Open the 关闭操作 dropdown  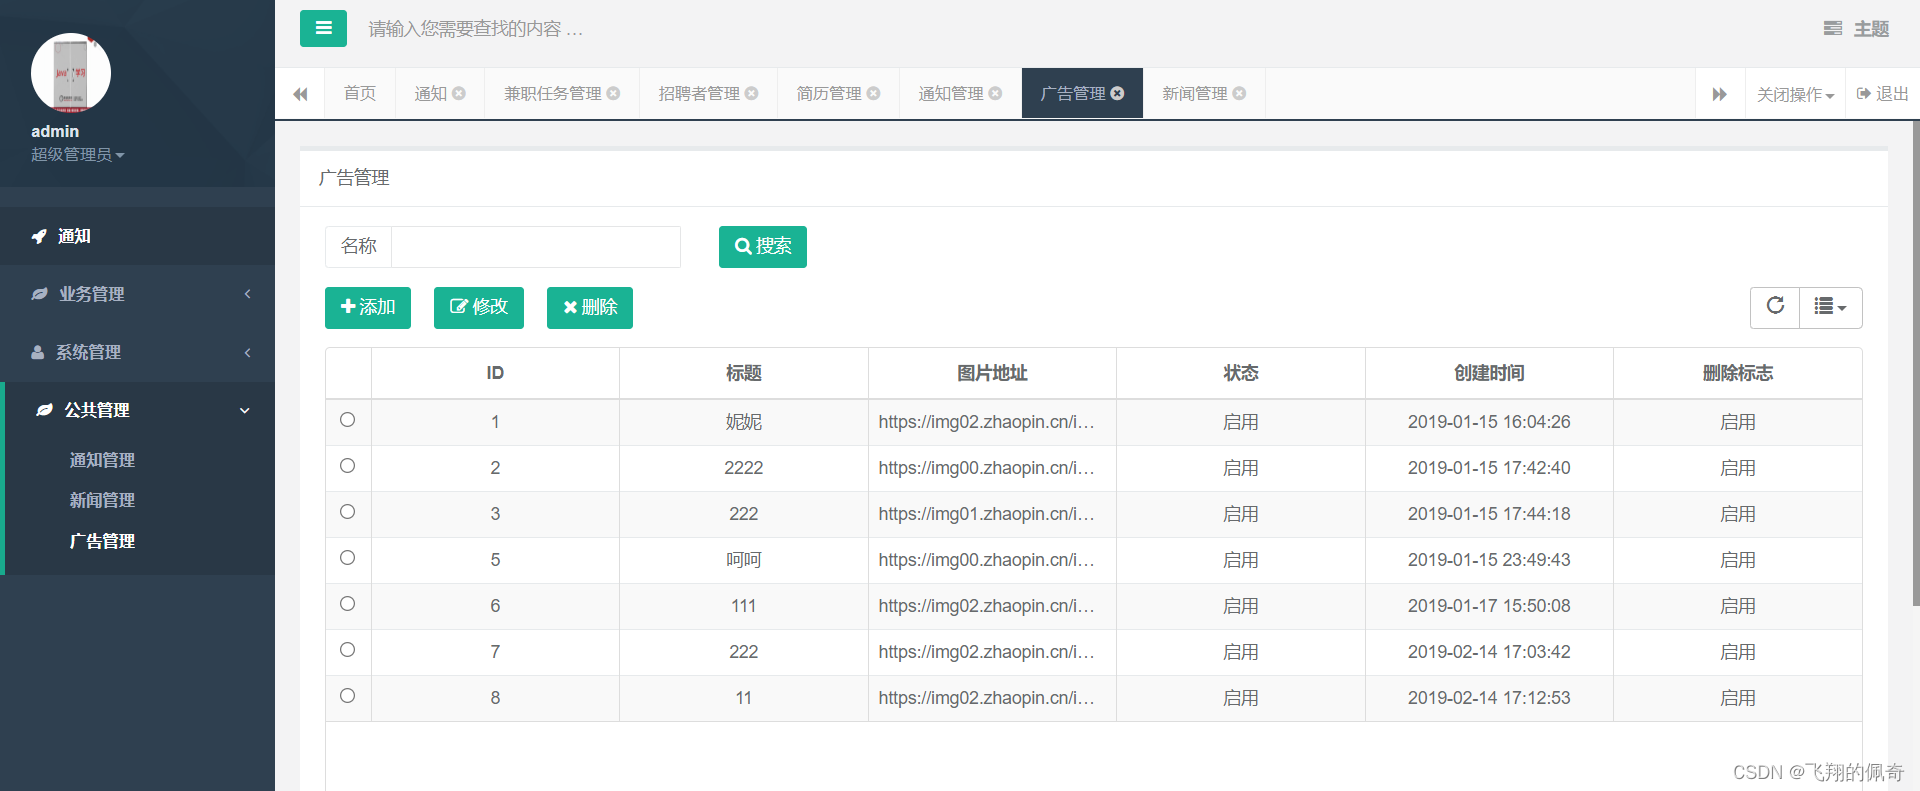pos(1795,94)
